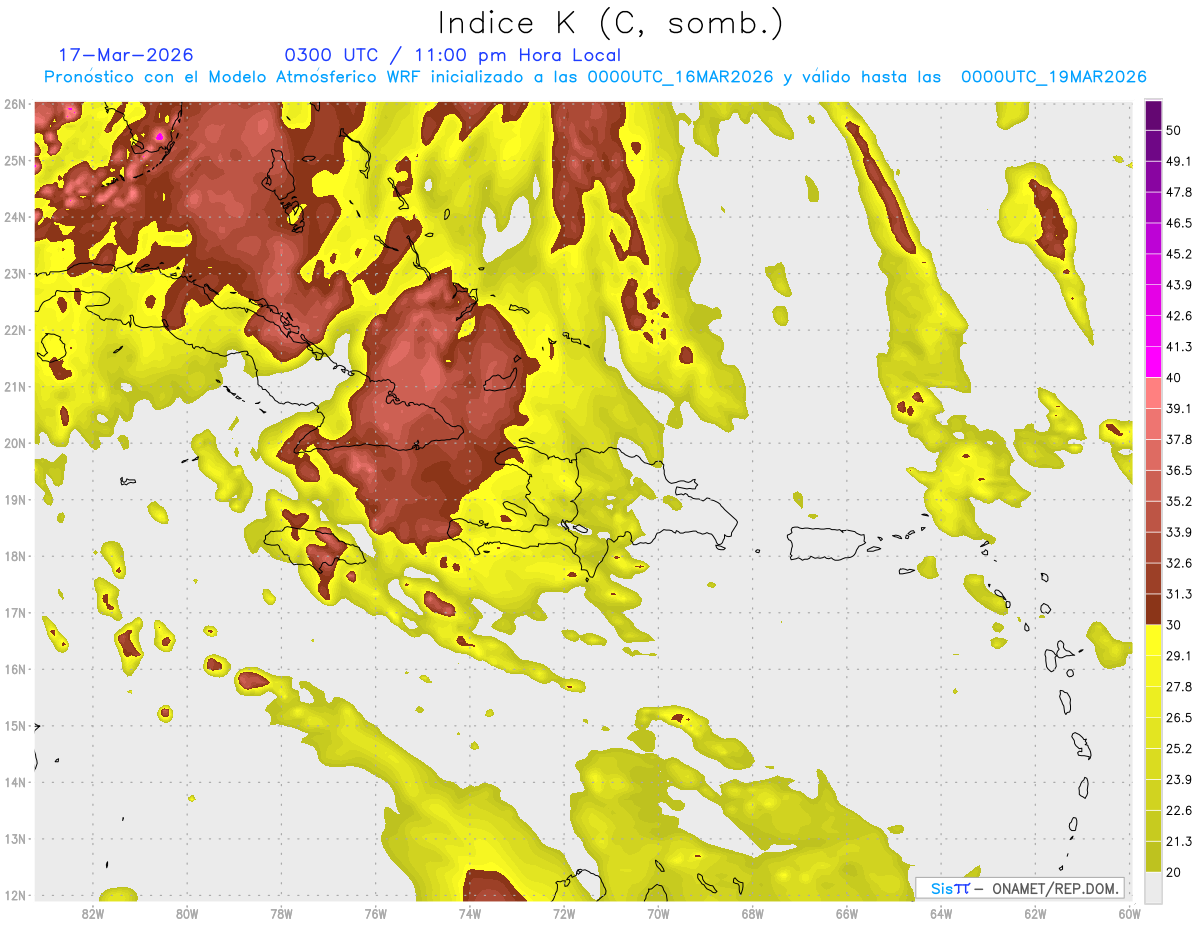The image size is (1200, 927).
Task: Click the "12N" latitude label
Action: [15, 895]
